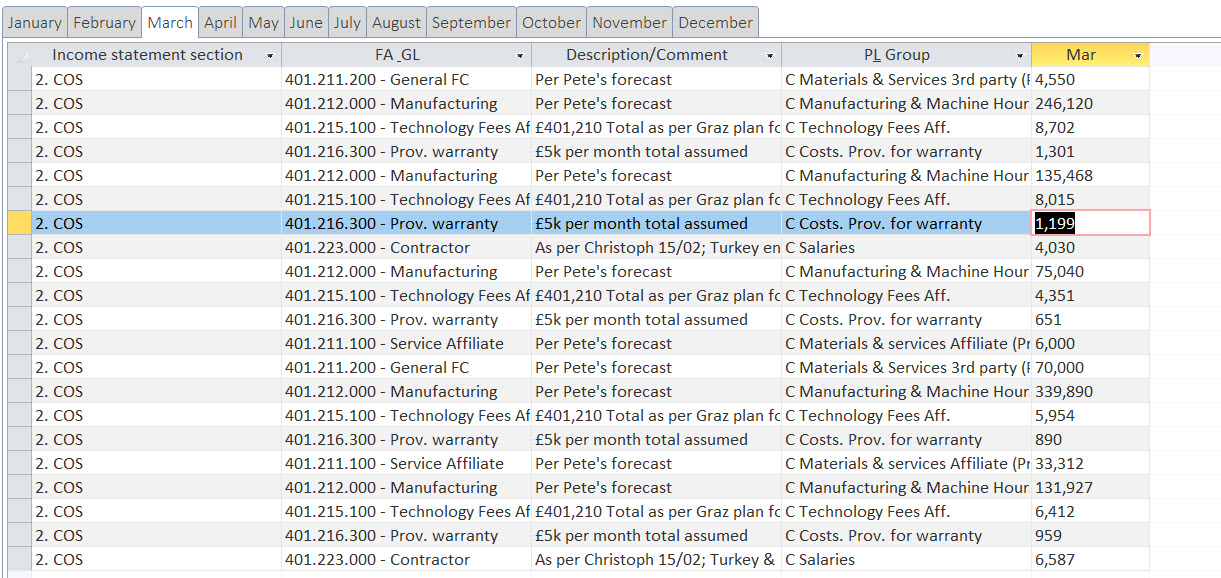Expand the Description/Comment column filter arrow
Screen dimensions: 1221x578
(770, 56)
